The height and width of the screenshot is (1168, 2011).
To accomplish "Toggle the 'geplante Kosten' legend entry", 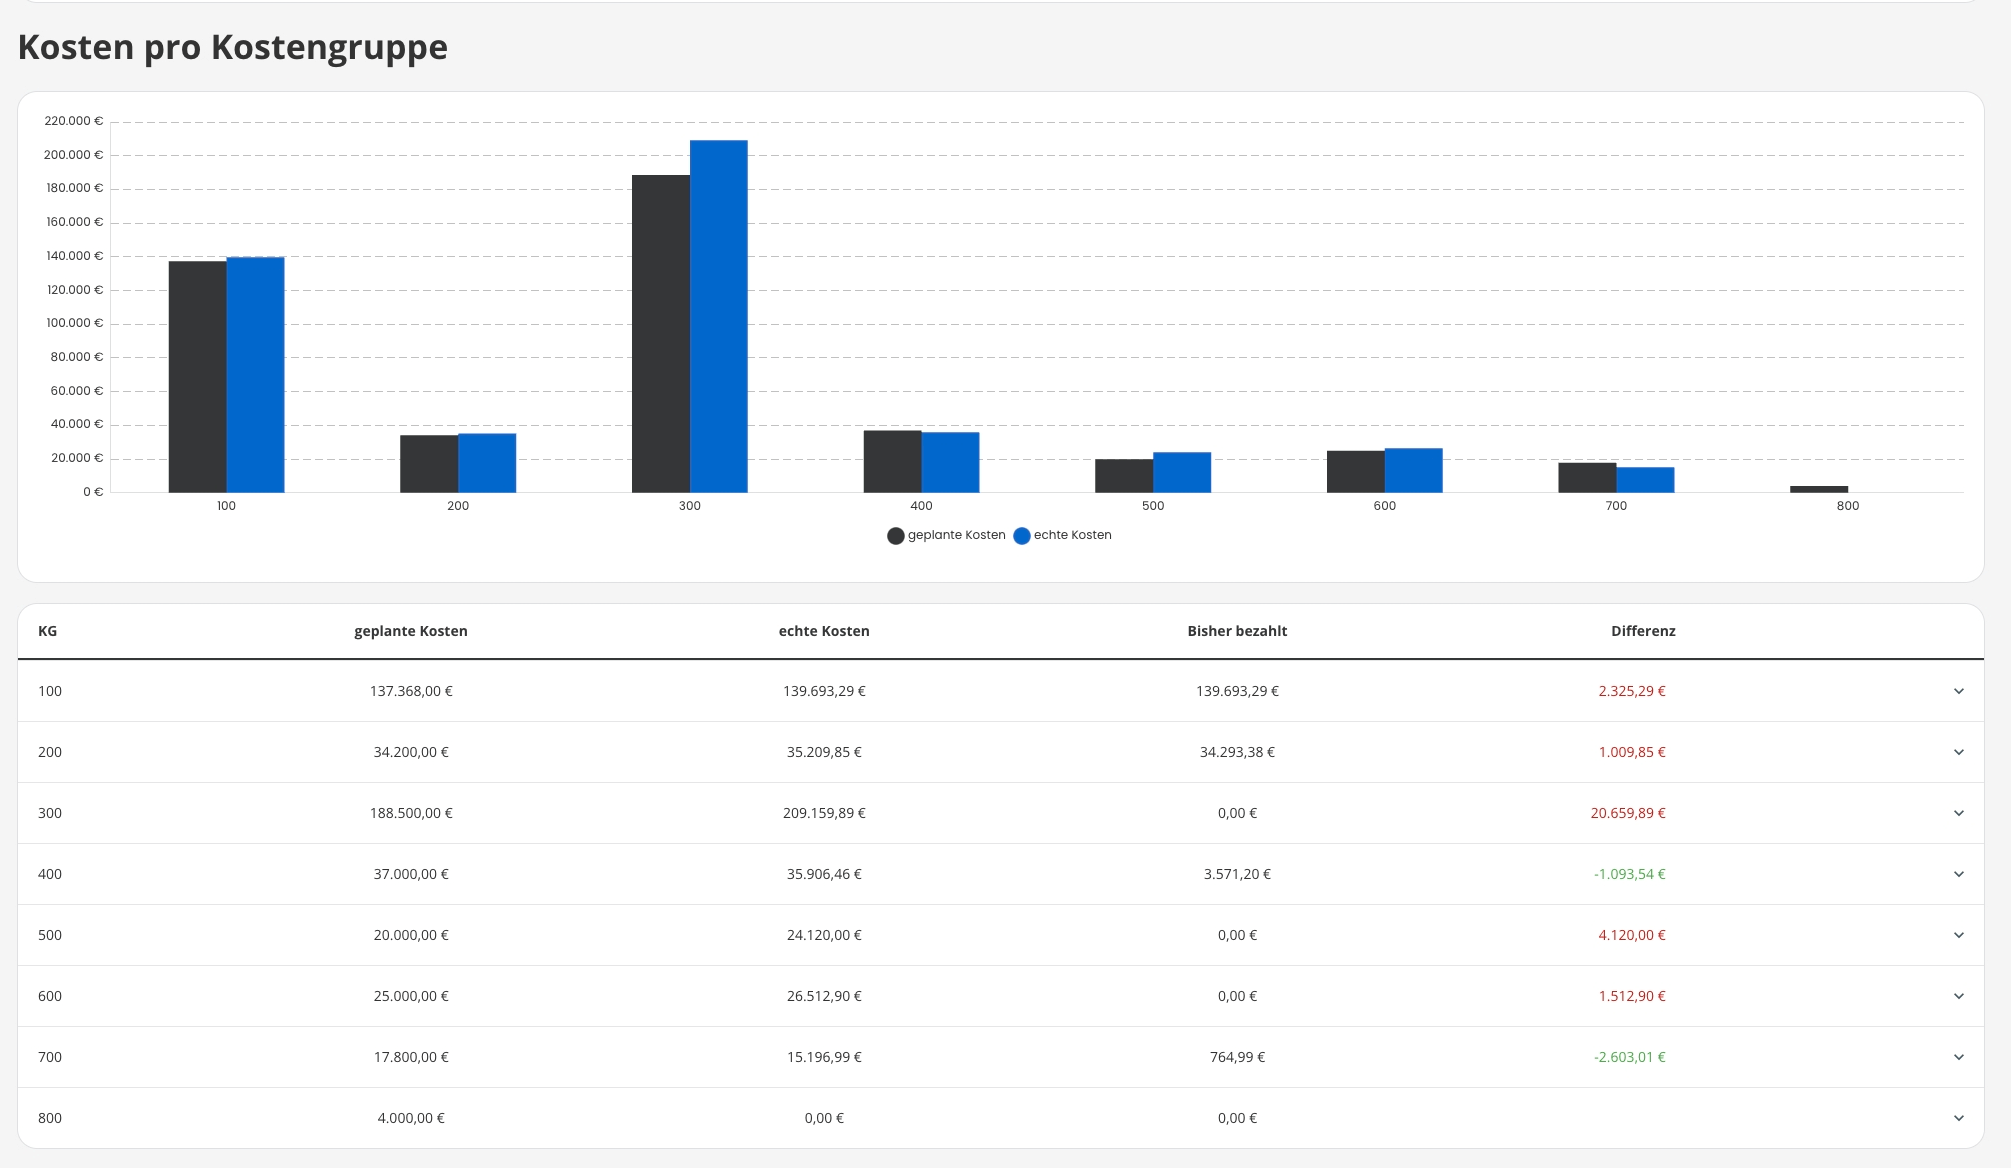I will (x=956, y=535).
